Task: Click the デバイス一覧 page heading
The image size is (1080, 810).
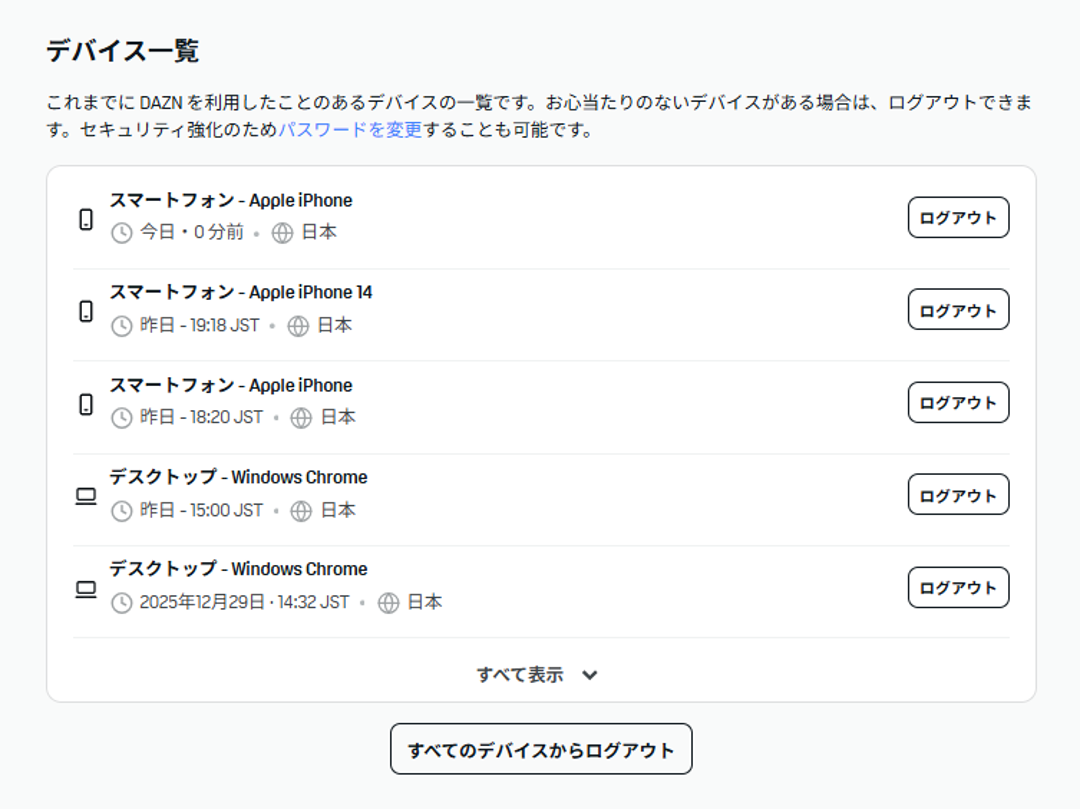Action: [x=123, y=51]
